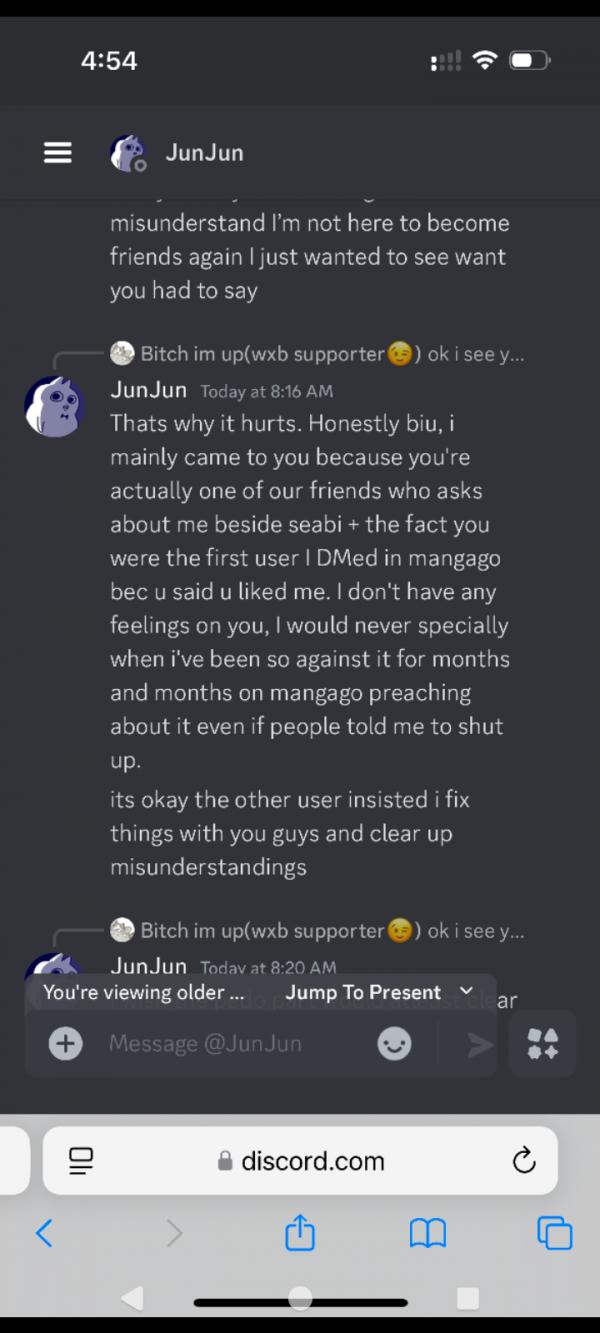This screenshot has width=600, height=1333.
Task: Focus the Message @JunJun input field
Action: click(236, 1044)
